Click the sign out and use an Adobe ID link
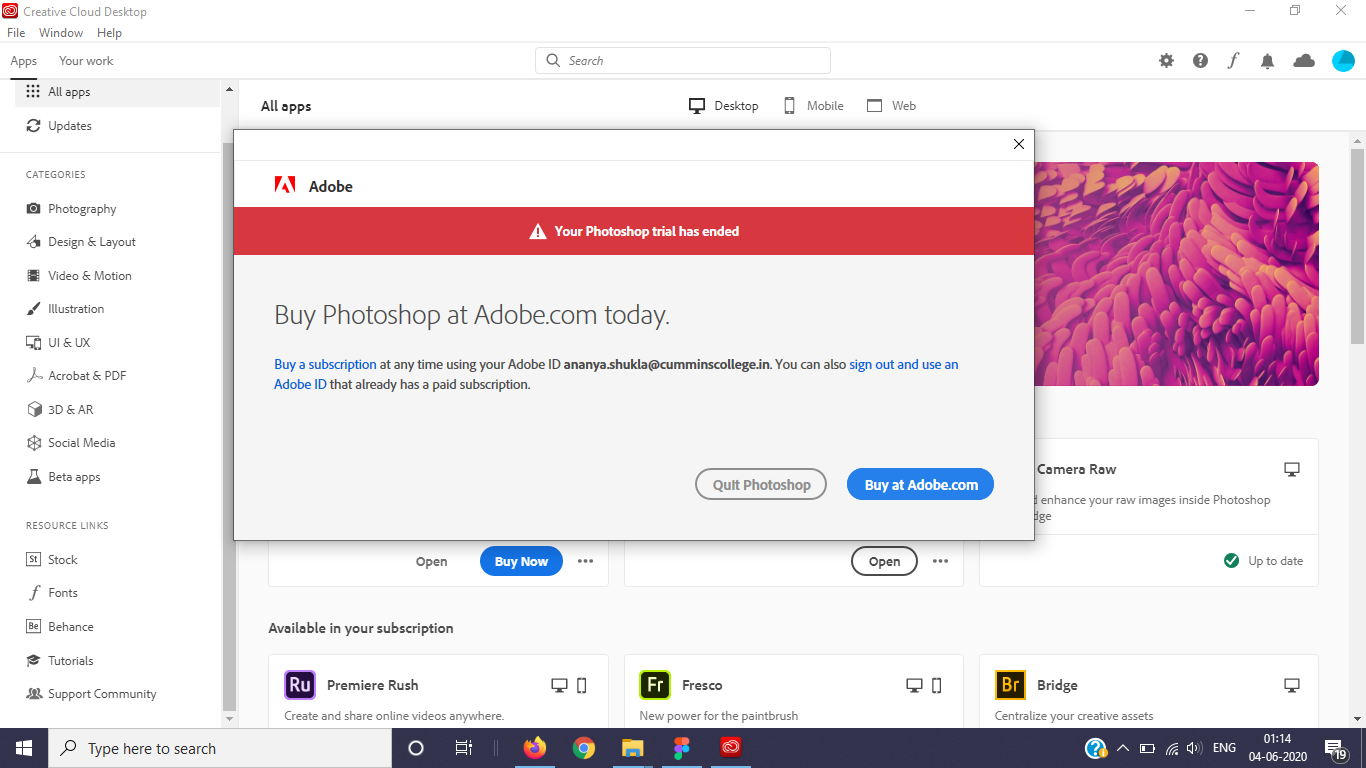The height and width of the screenshot is (768, 1366). pos(903,364)
